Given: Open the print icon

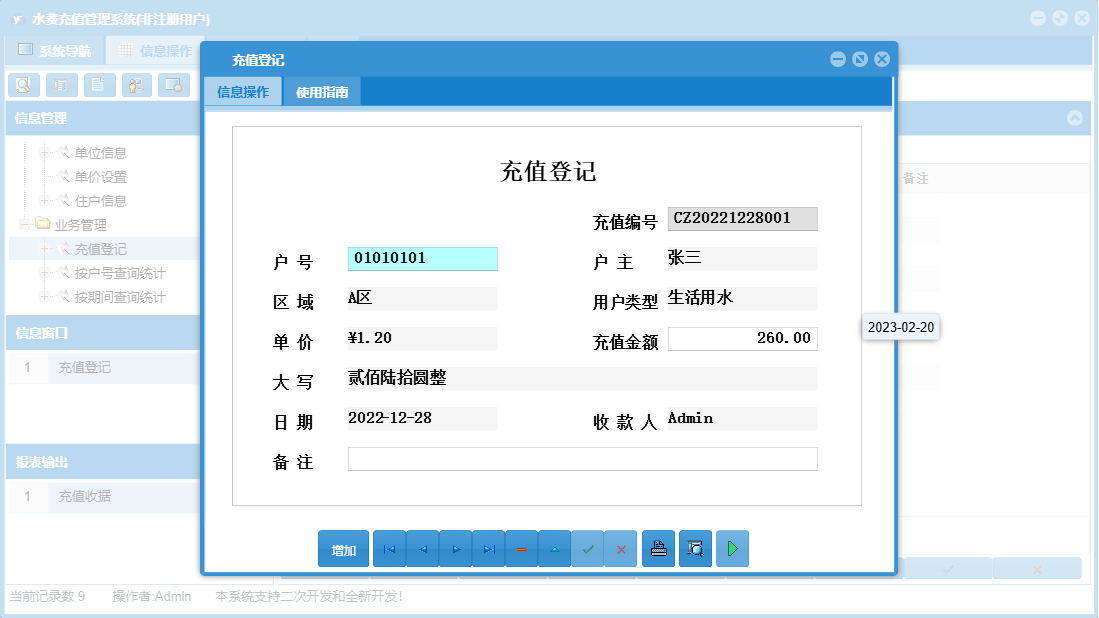Looking at the screenshot, I should tap(658, 548).
